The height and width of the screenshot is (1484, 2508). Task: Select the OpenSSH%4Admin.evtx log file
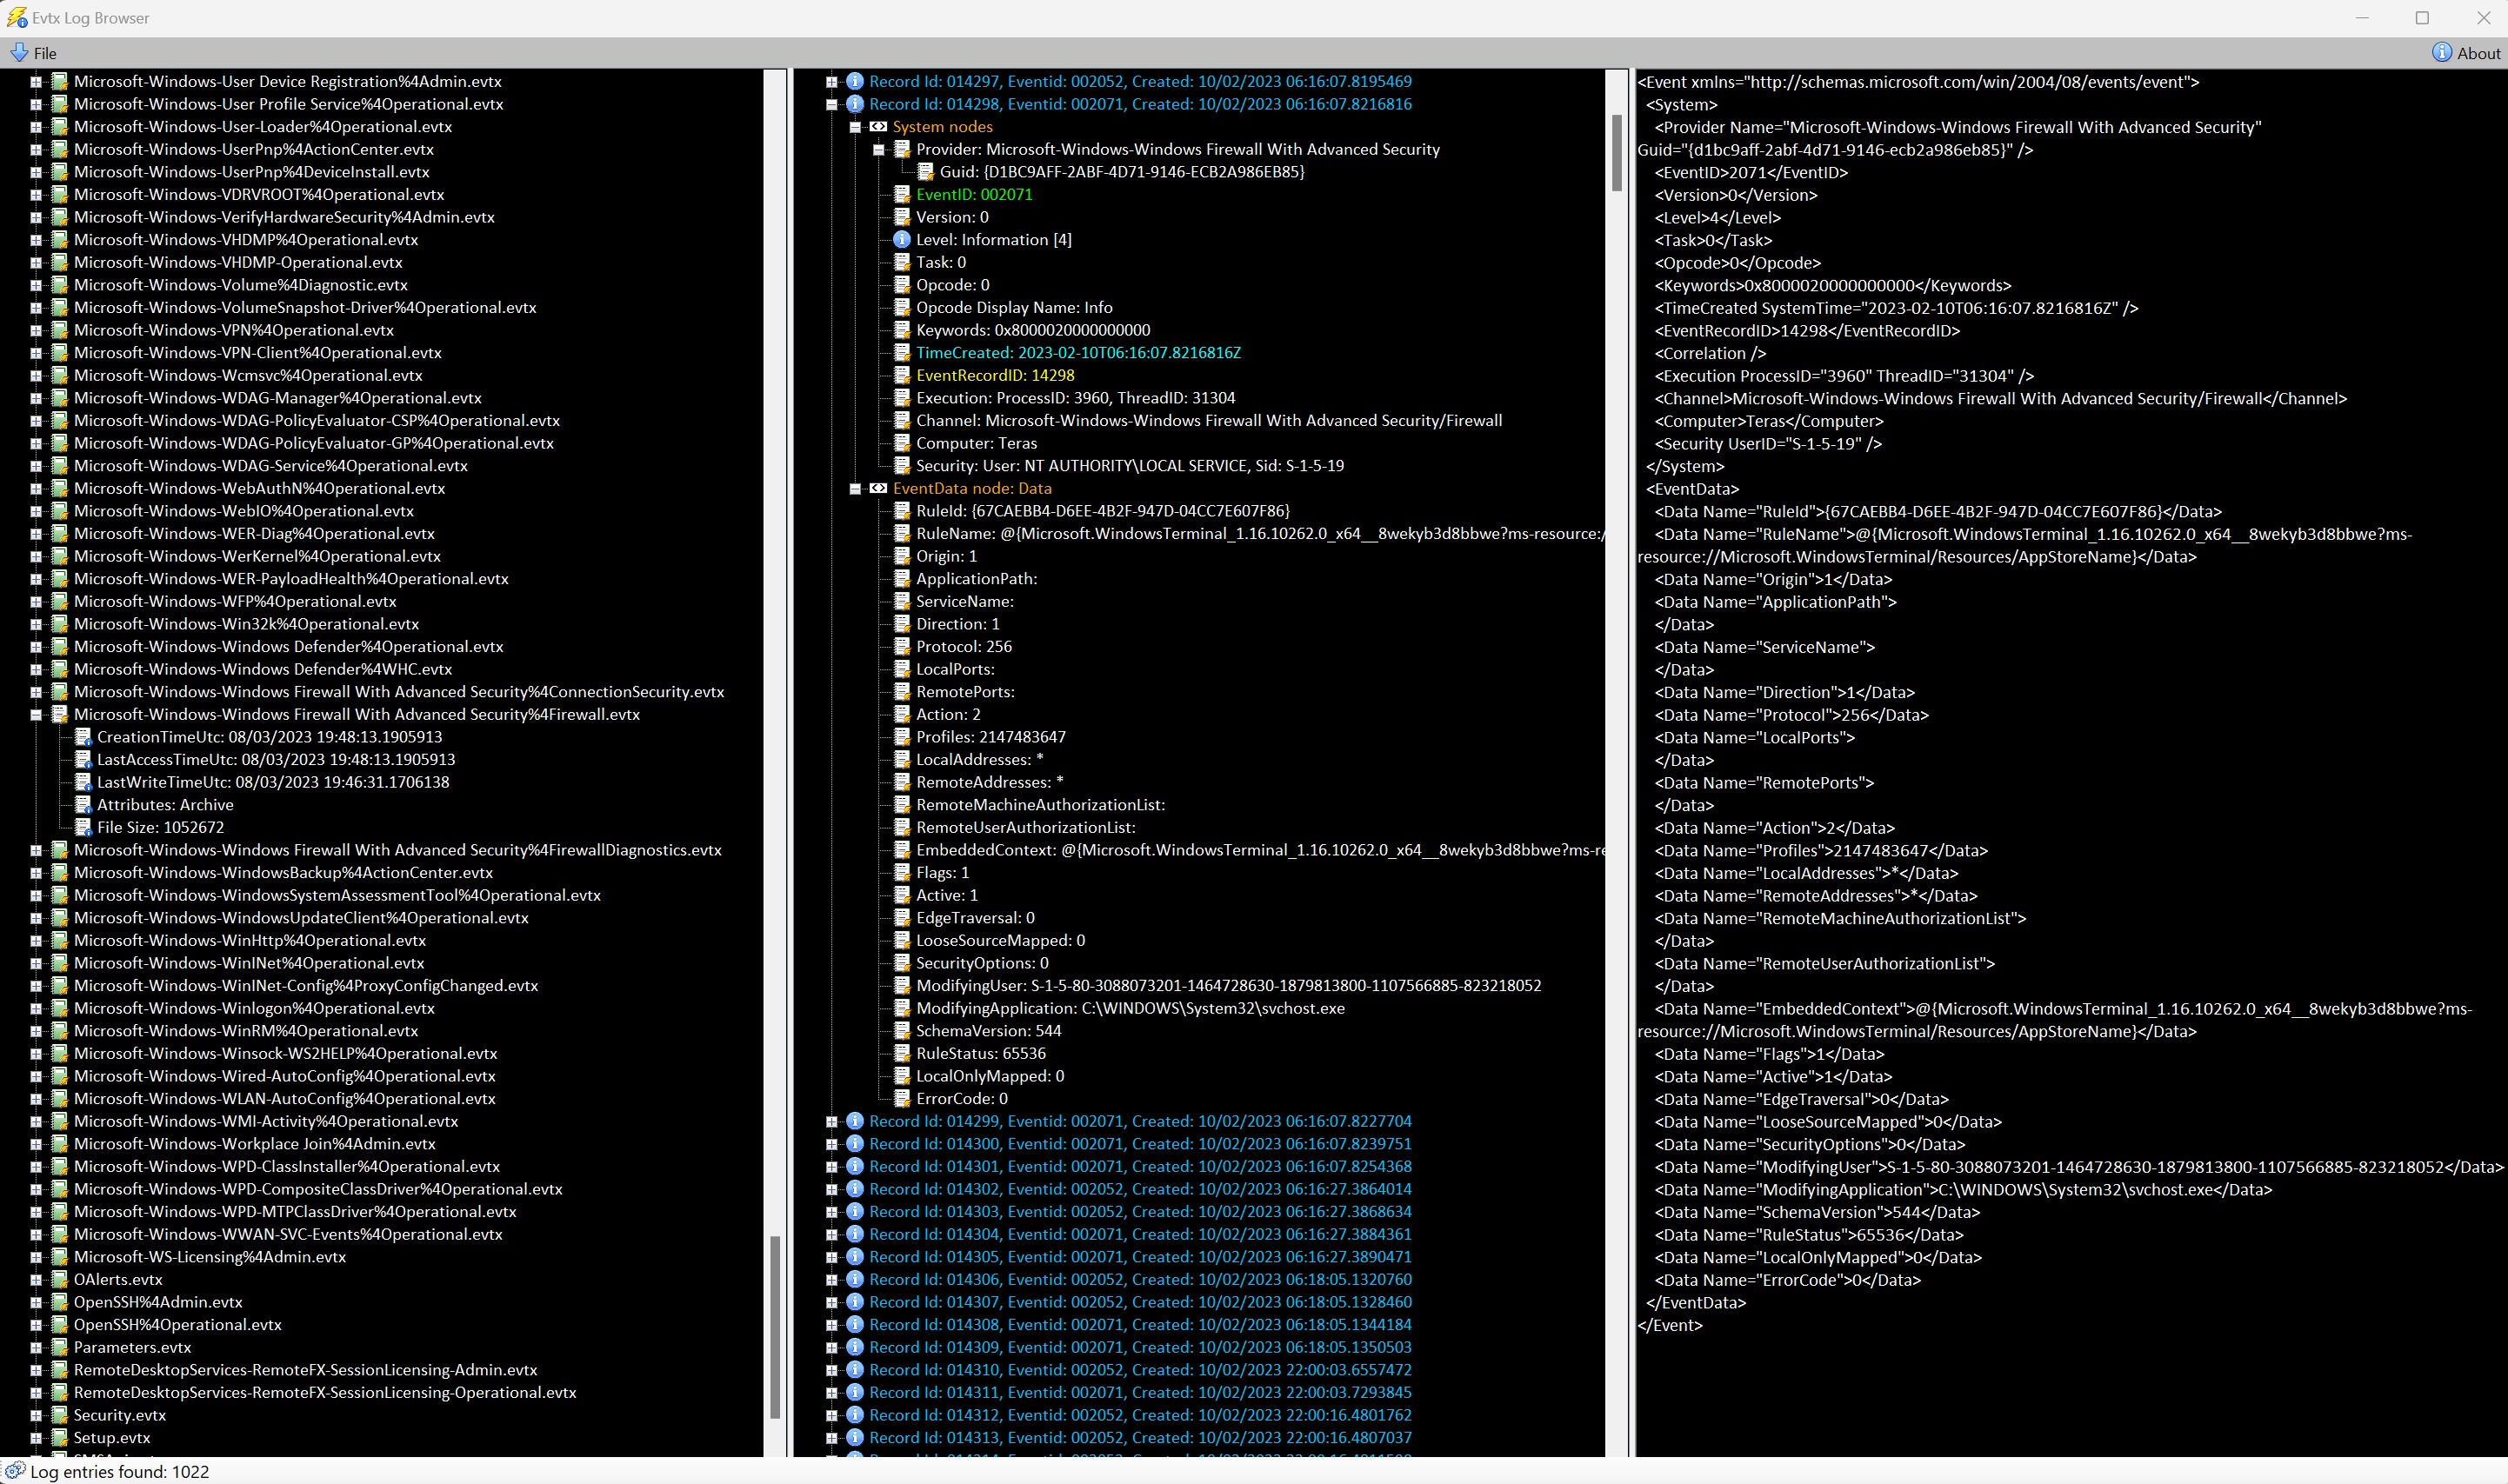[x=159, y=1301]
